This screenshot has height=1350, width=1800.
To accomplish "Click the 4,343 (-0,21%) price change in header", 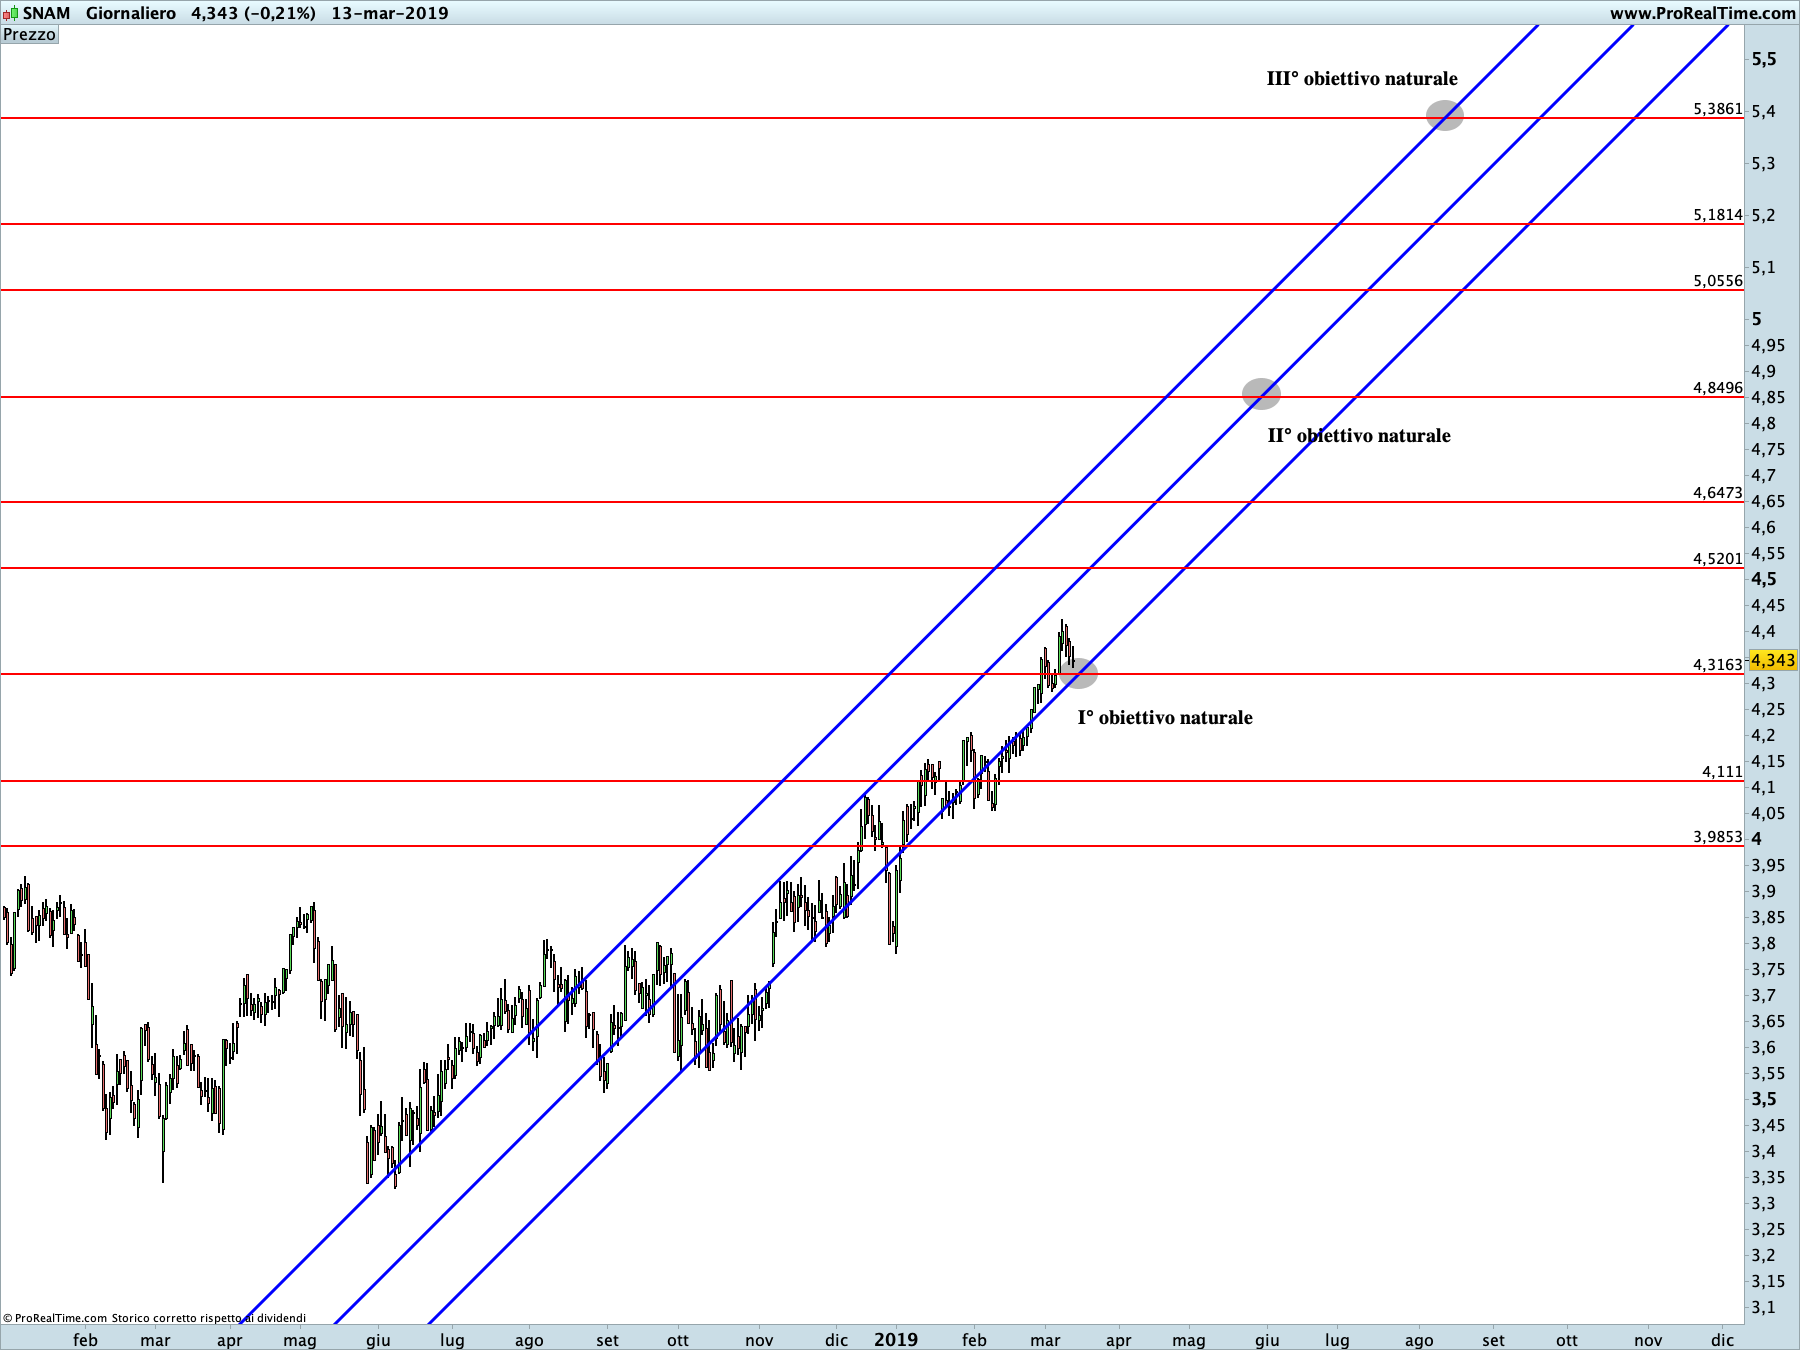I will 253,13.
